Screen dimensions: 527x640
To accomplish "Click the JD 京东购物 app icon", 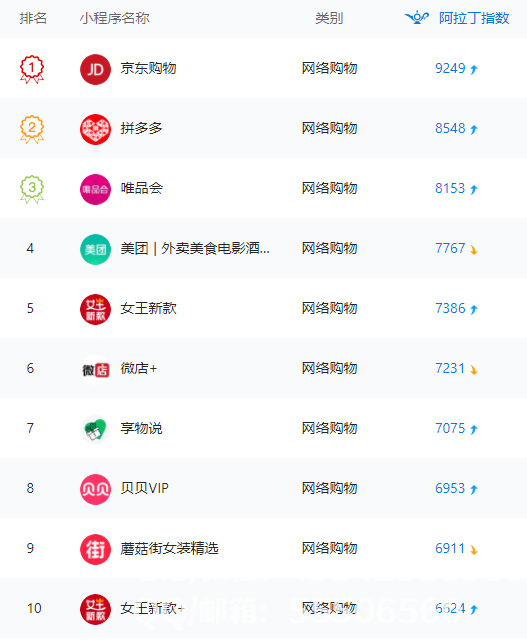I will pos(95,69).
